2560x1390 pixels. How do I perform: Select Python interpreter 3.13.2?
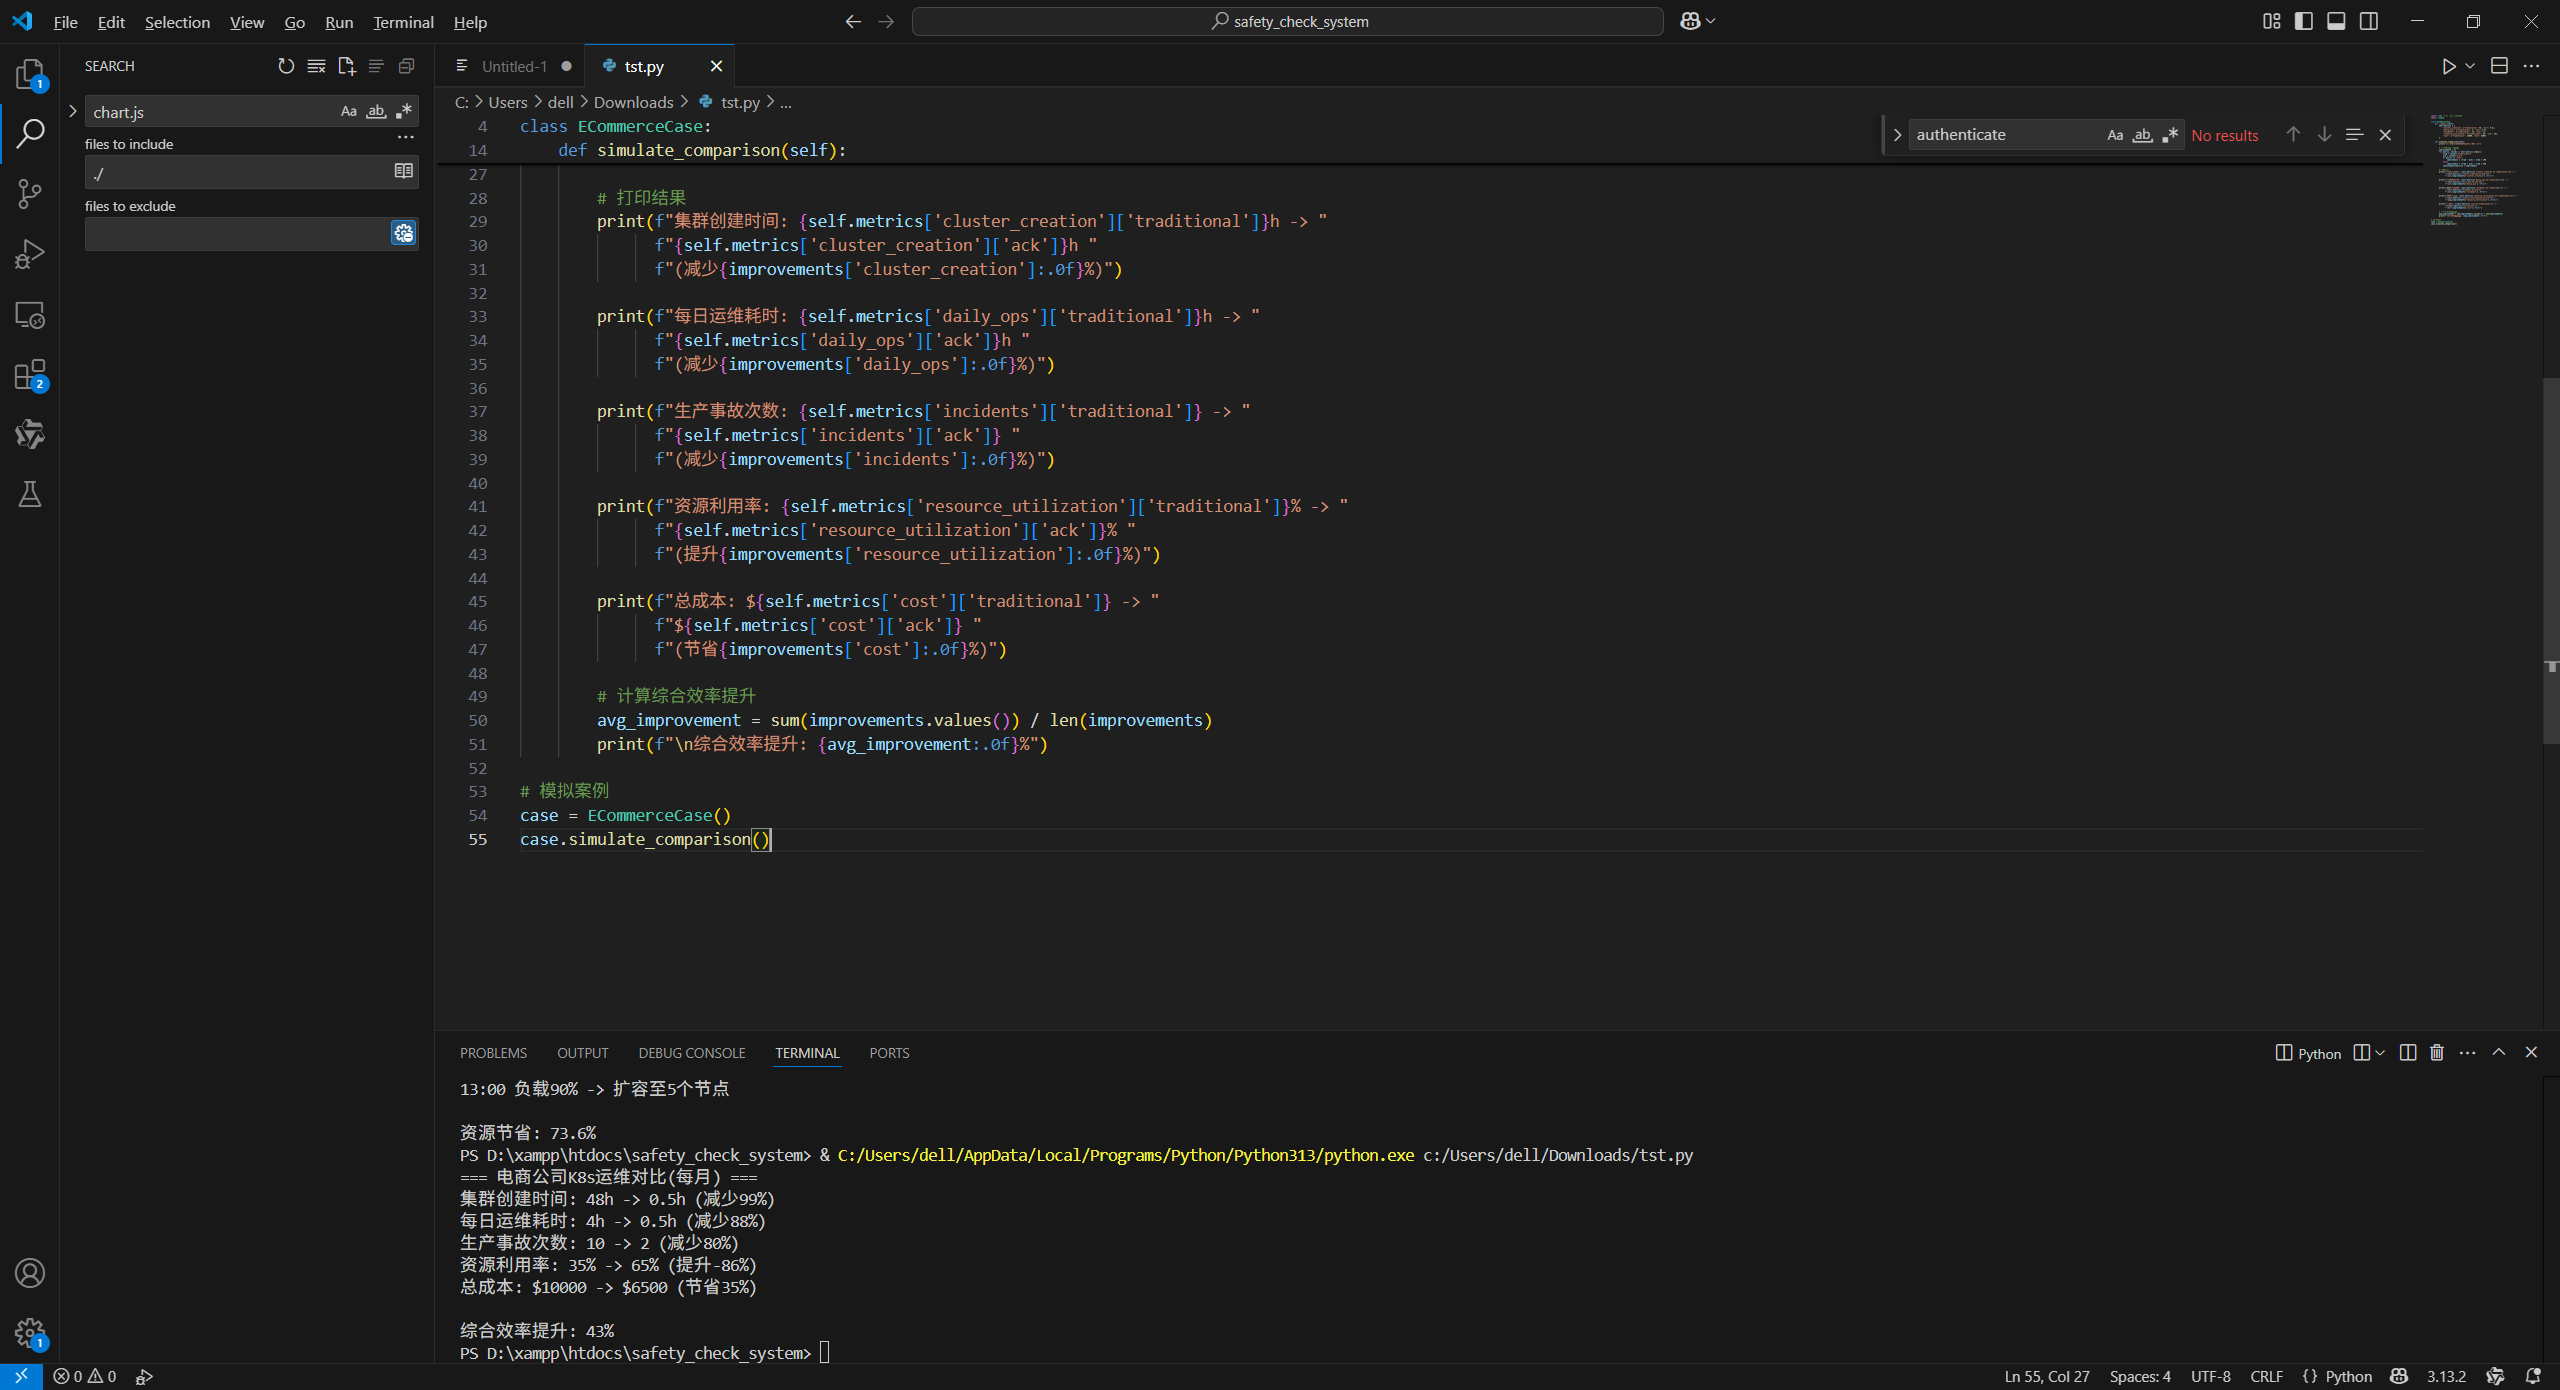tap(2446, 1376)
